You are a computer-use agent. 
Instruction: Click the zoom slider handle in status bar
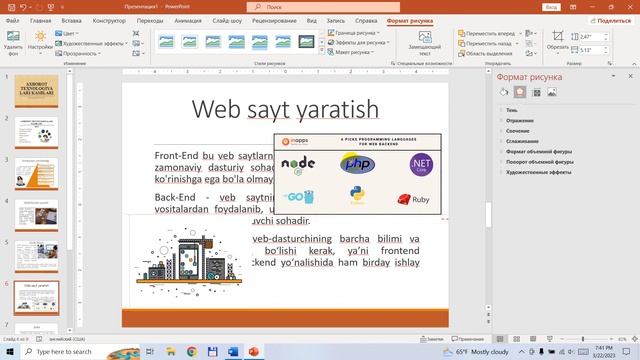pos(583,339)
